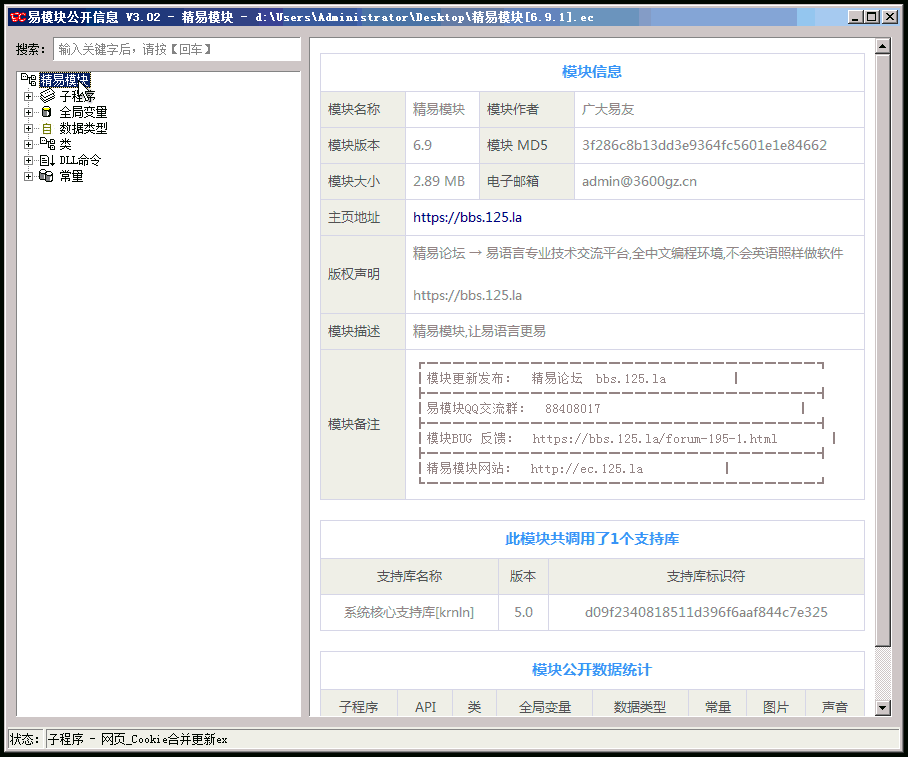Viewport: 908px width, 757px height.
Task: Click the scrollbar down arrow
Action: [882, 707]
